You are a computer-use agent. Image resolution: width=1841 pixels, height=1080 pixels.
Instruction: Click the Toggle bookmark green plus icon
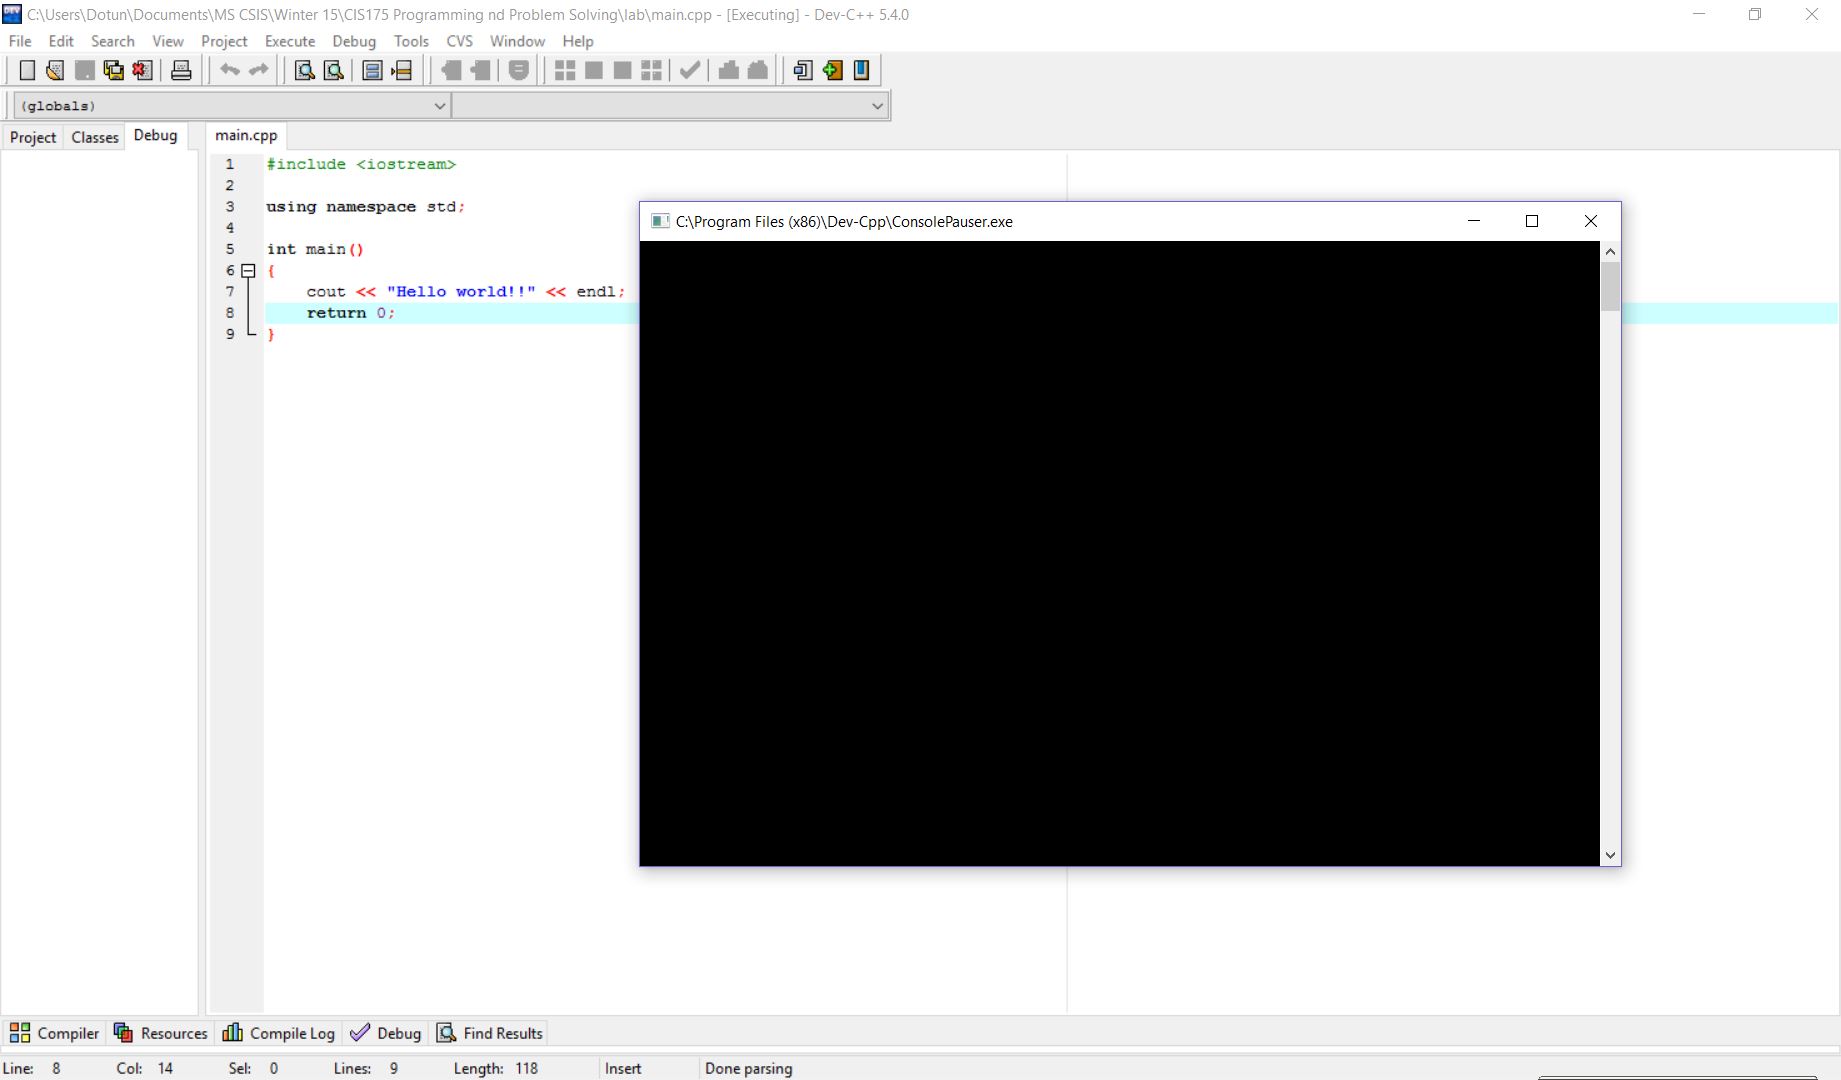(833, 70)
